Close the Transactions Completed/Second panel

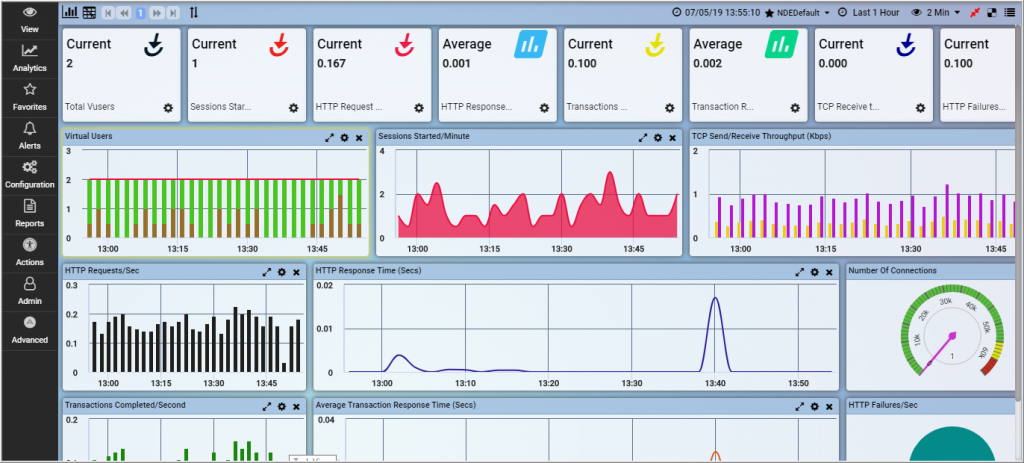pos(296,406)
